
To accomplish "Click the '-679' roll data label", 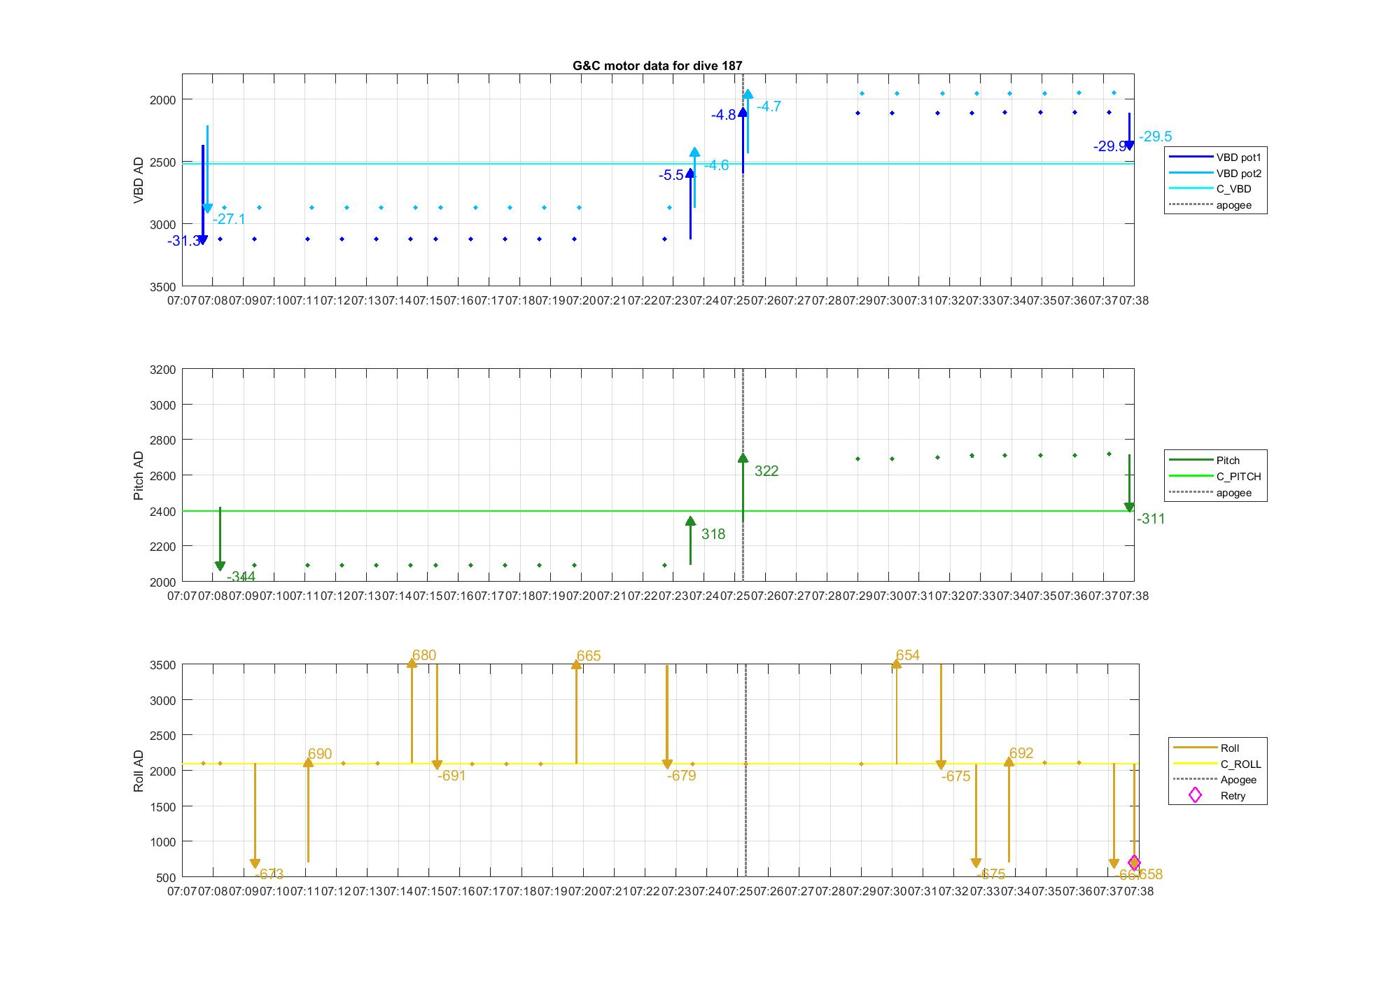I will 682,775.
